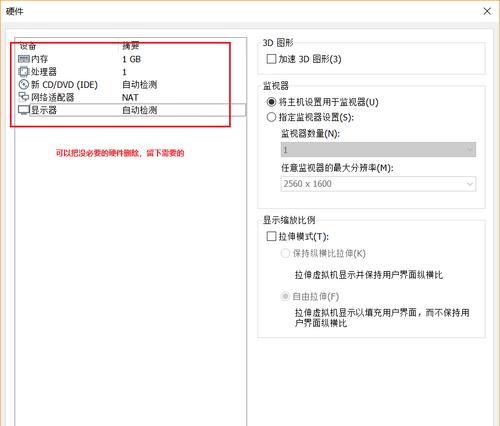Click the network adapter (网络适配器) icon
The width and height of the screenshot is (500, 426).
24,97
